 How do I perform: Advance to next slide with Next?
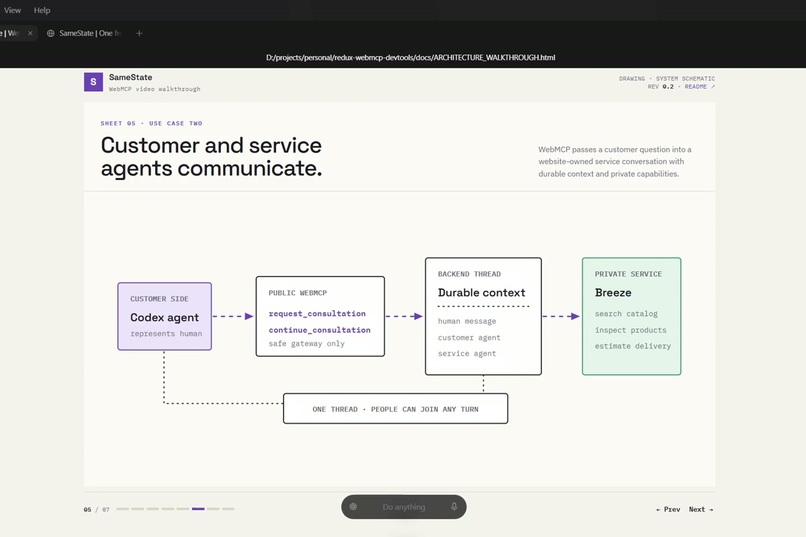point(701,509)
